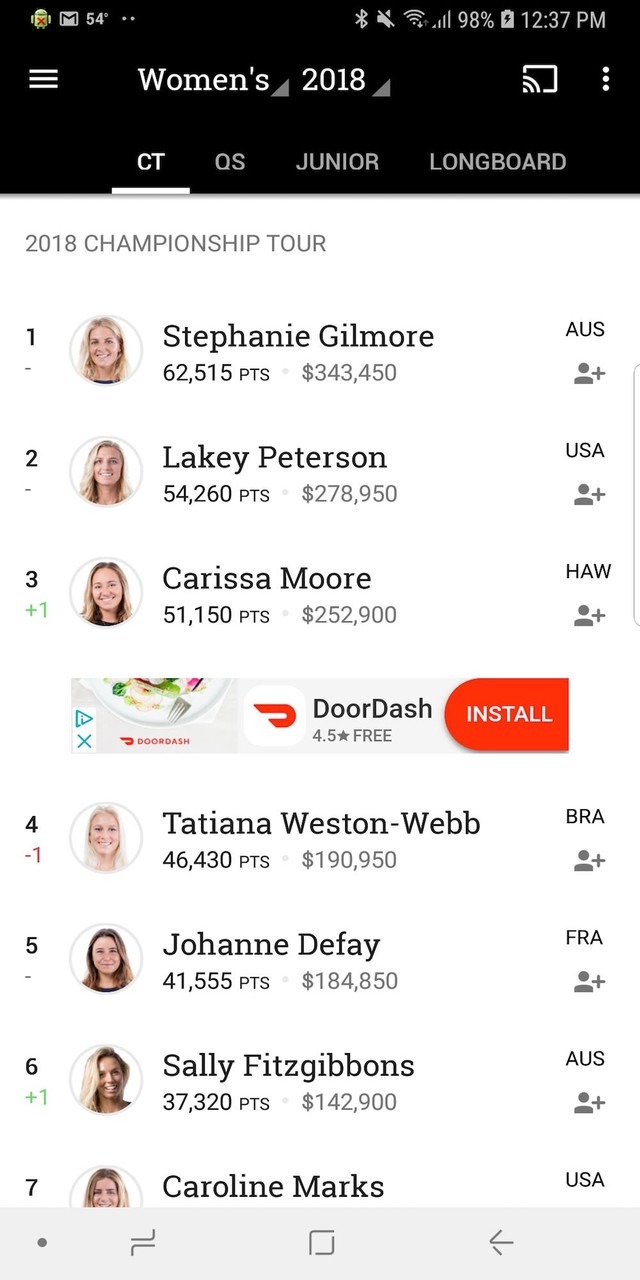Switch to the QS tab
Image resolution: width=640 pixels, height=1280 pixels.
pos(229,161)
